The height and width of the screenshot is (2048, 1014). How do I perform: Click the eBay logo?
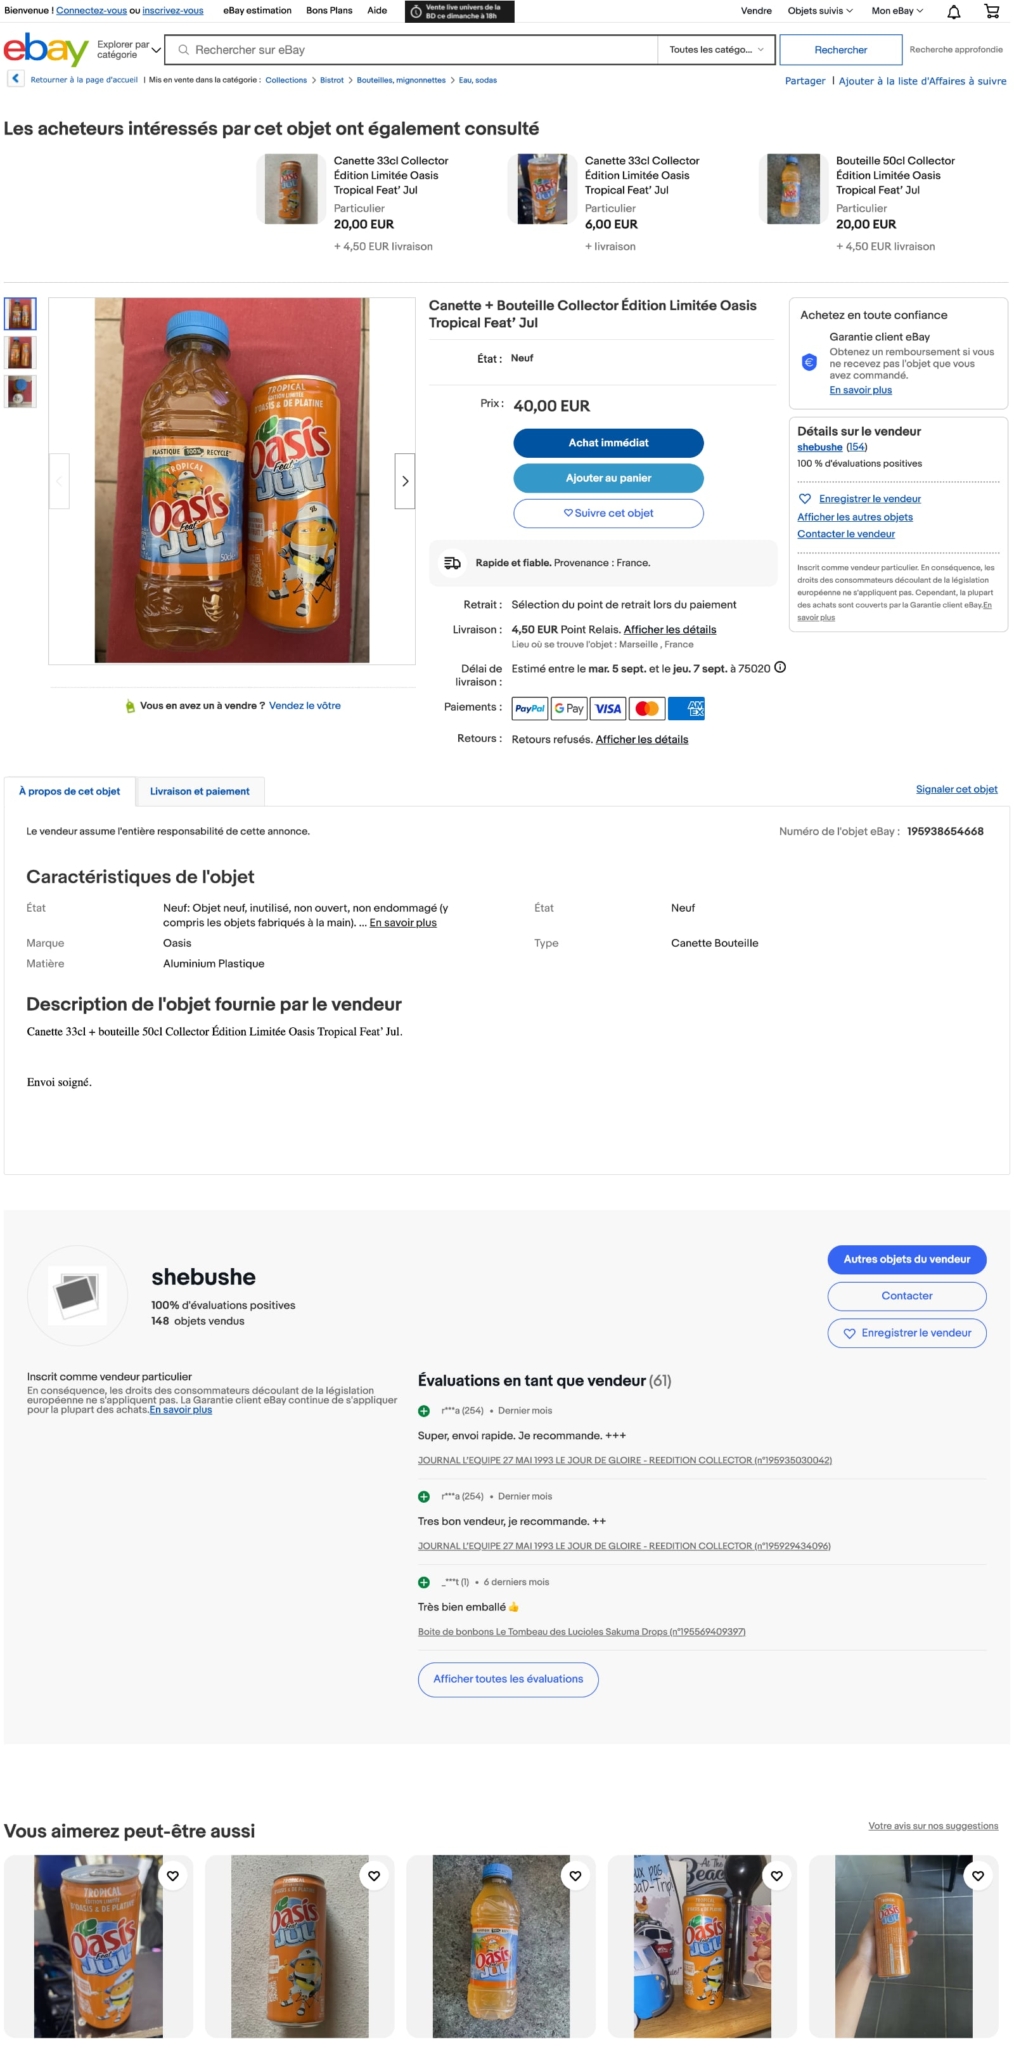pyautogui.click(x=46, y=49)
